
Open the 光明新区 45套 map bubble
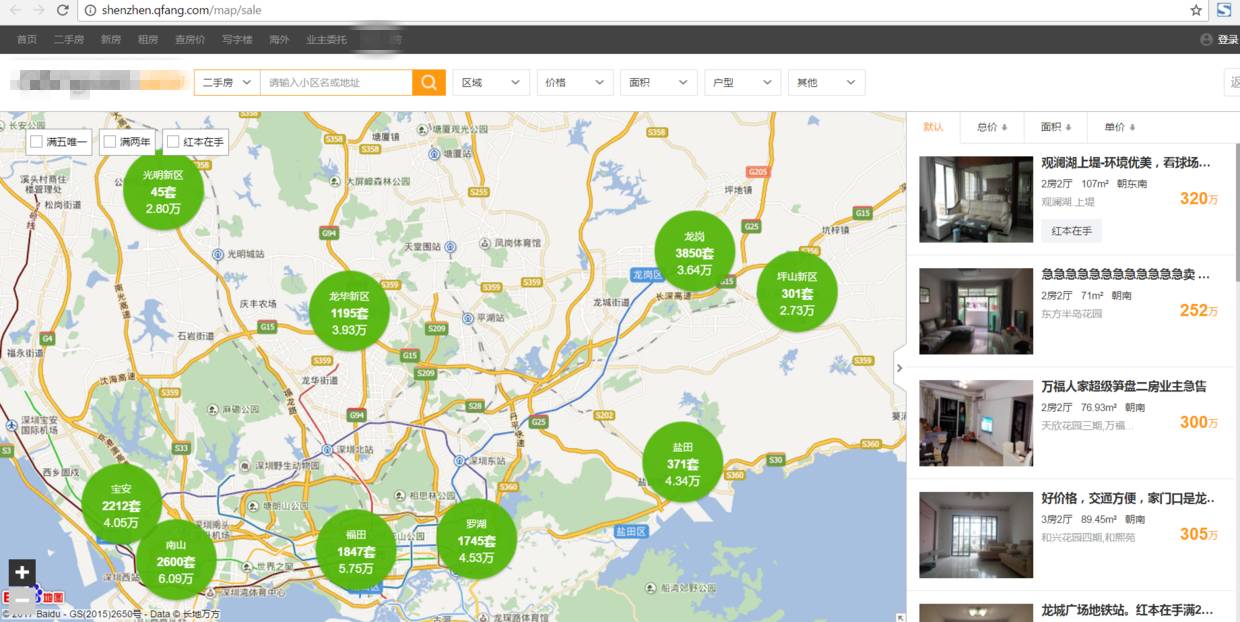click(163, 191)
